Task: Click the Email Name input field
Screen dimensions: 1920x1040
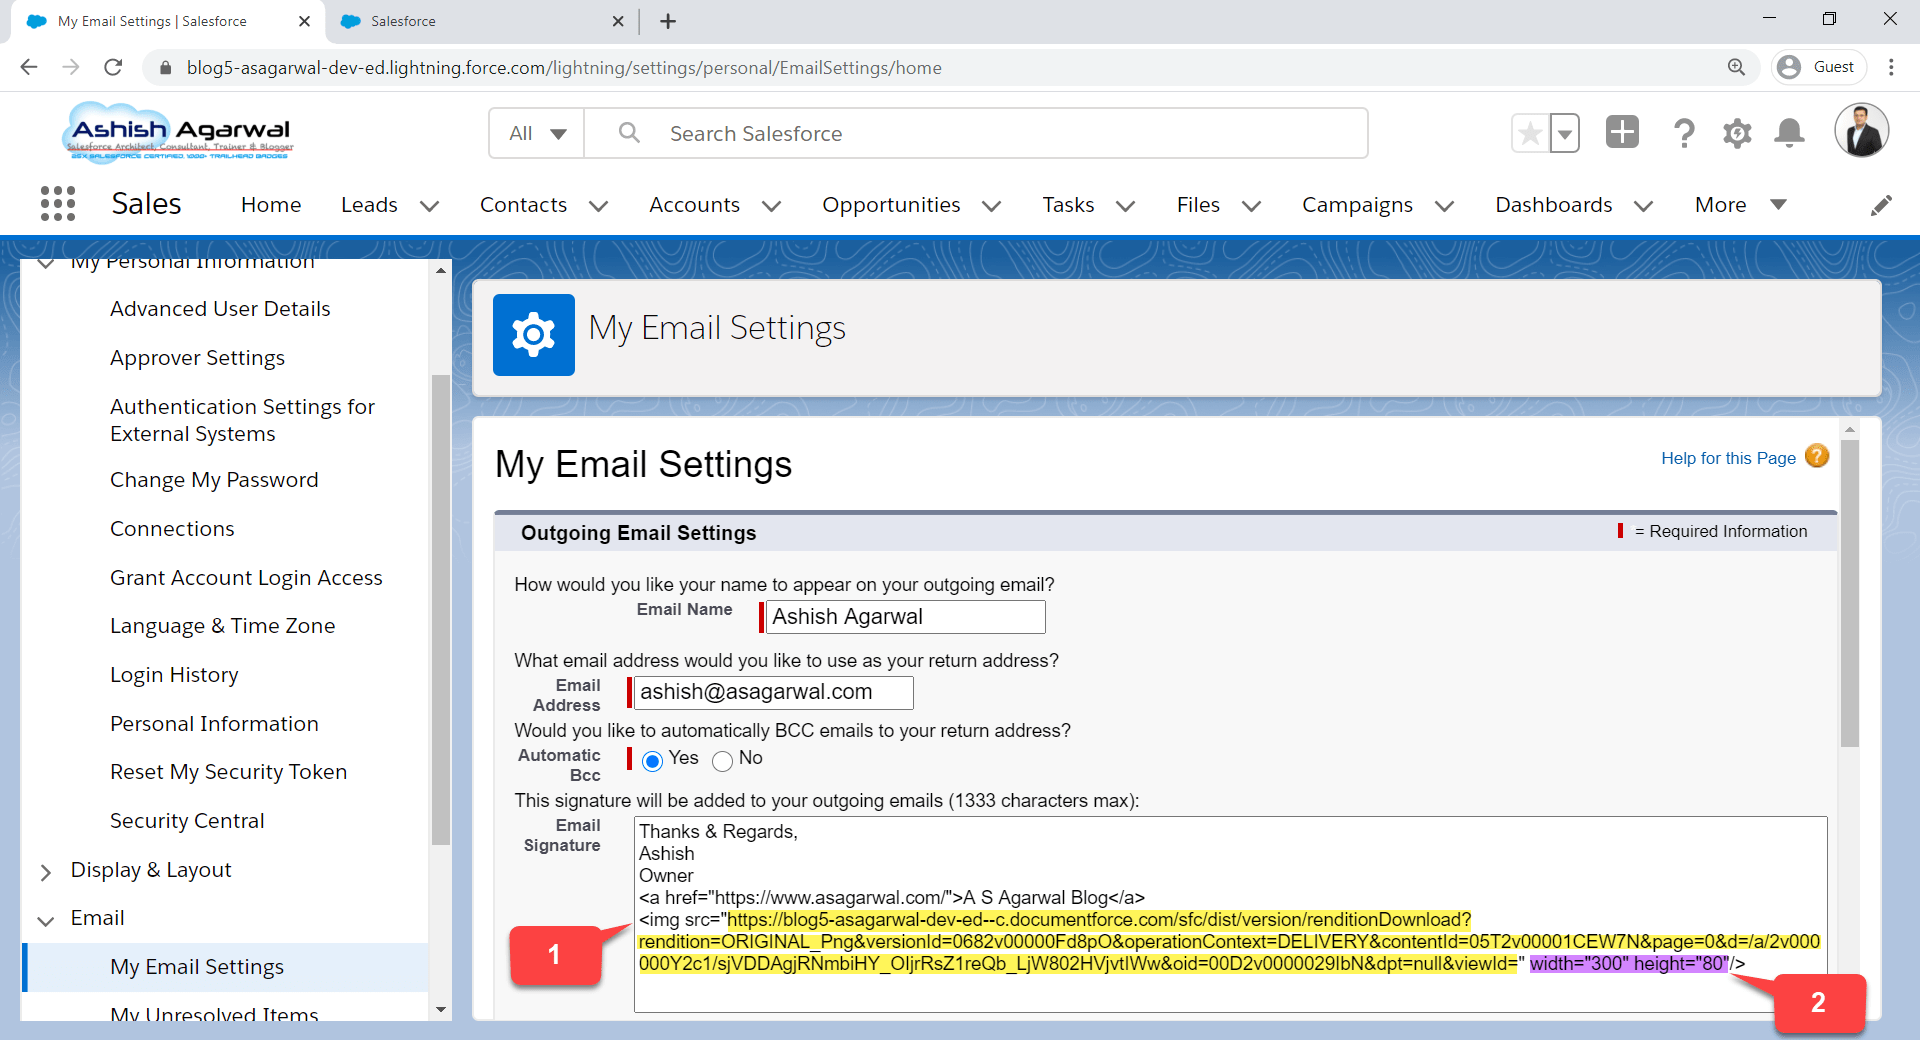Action: pos(906,617)
